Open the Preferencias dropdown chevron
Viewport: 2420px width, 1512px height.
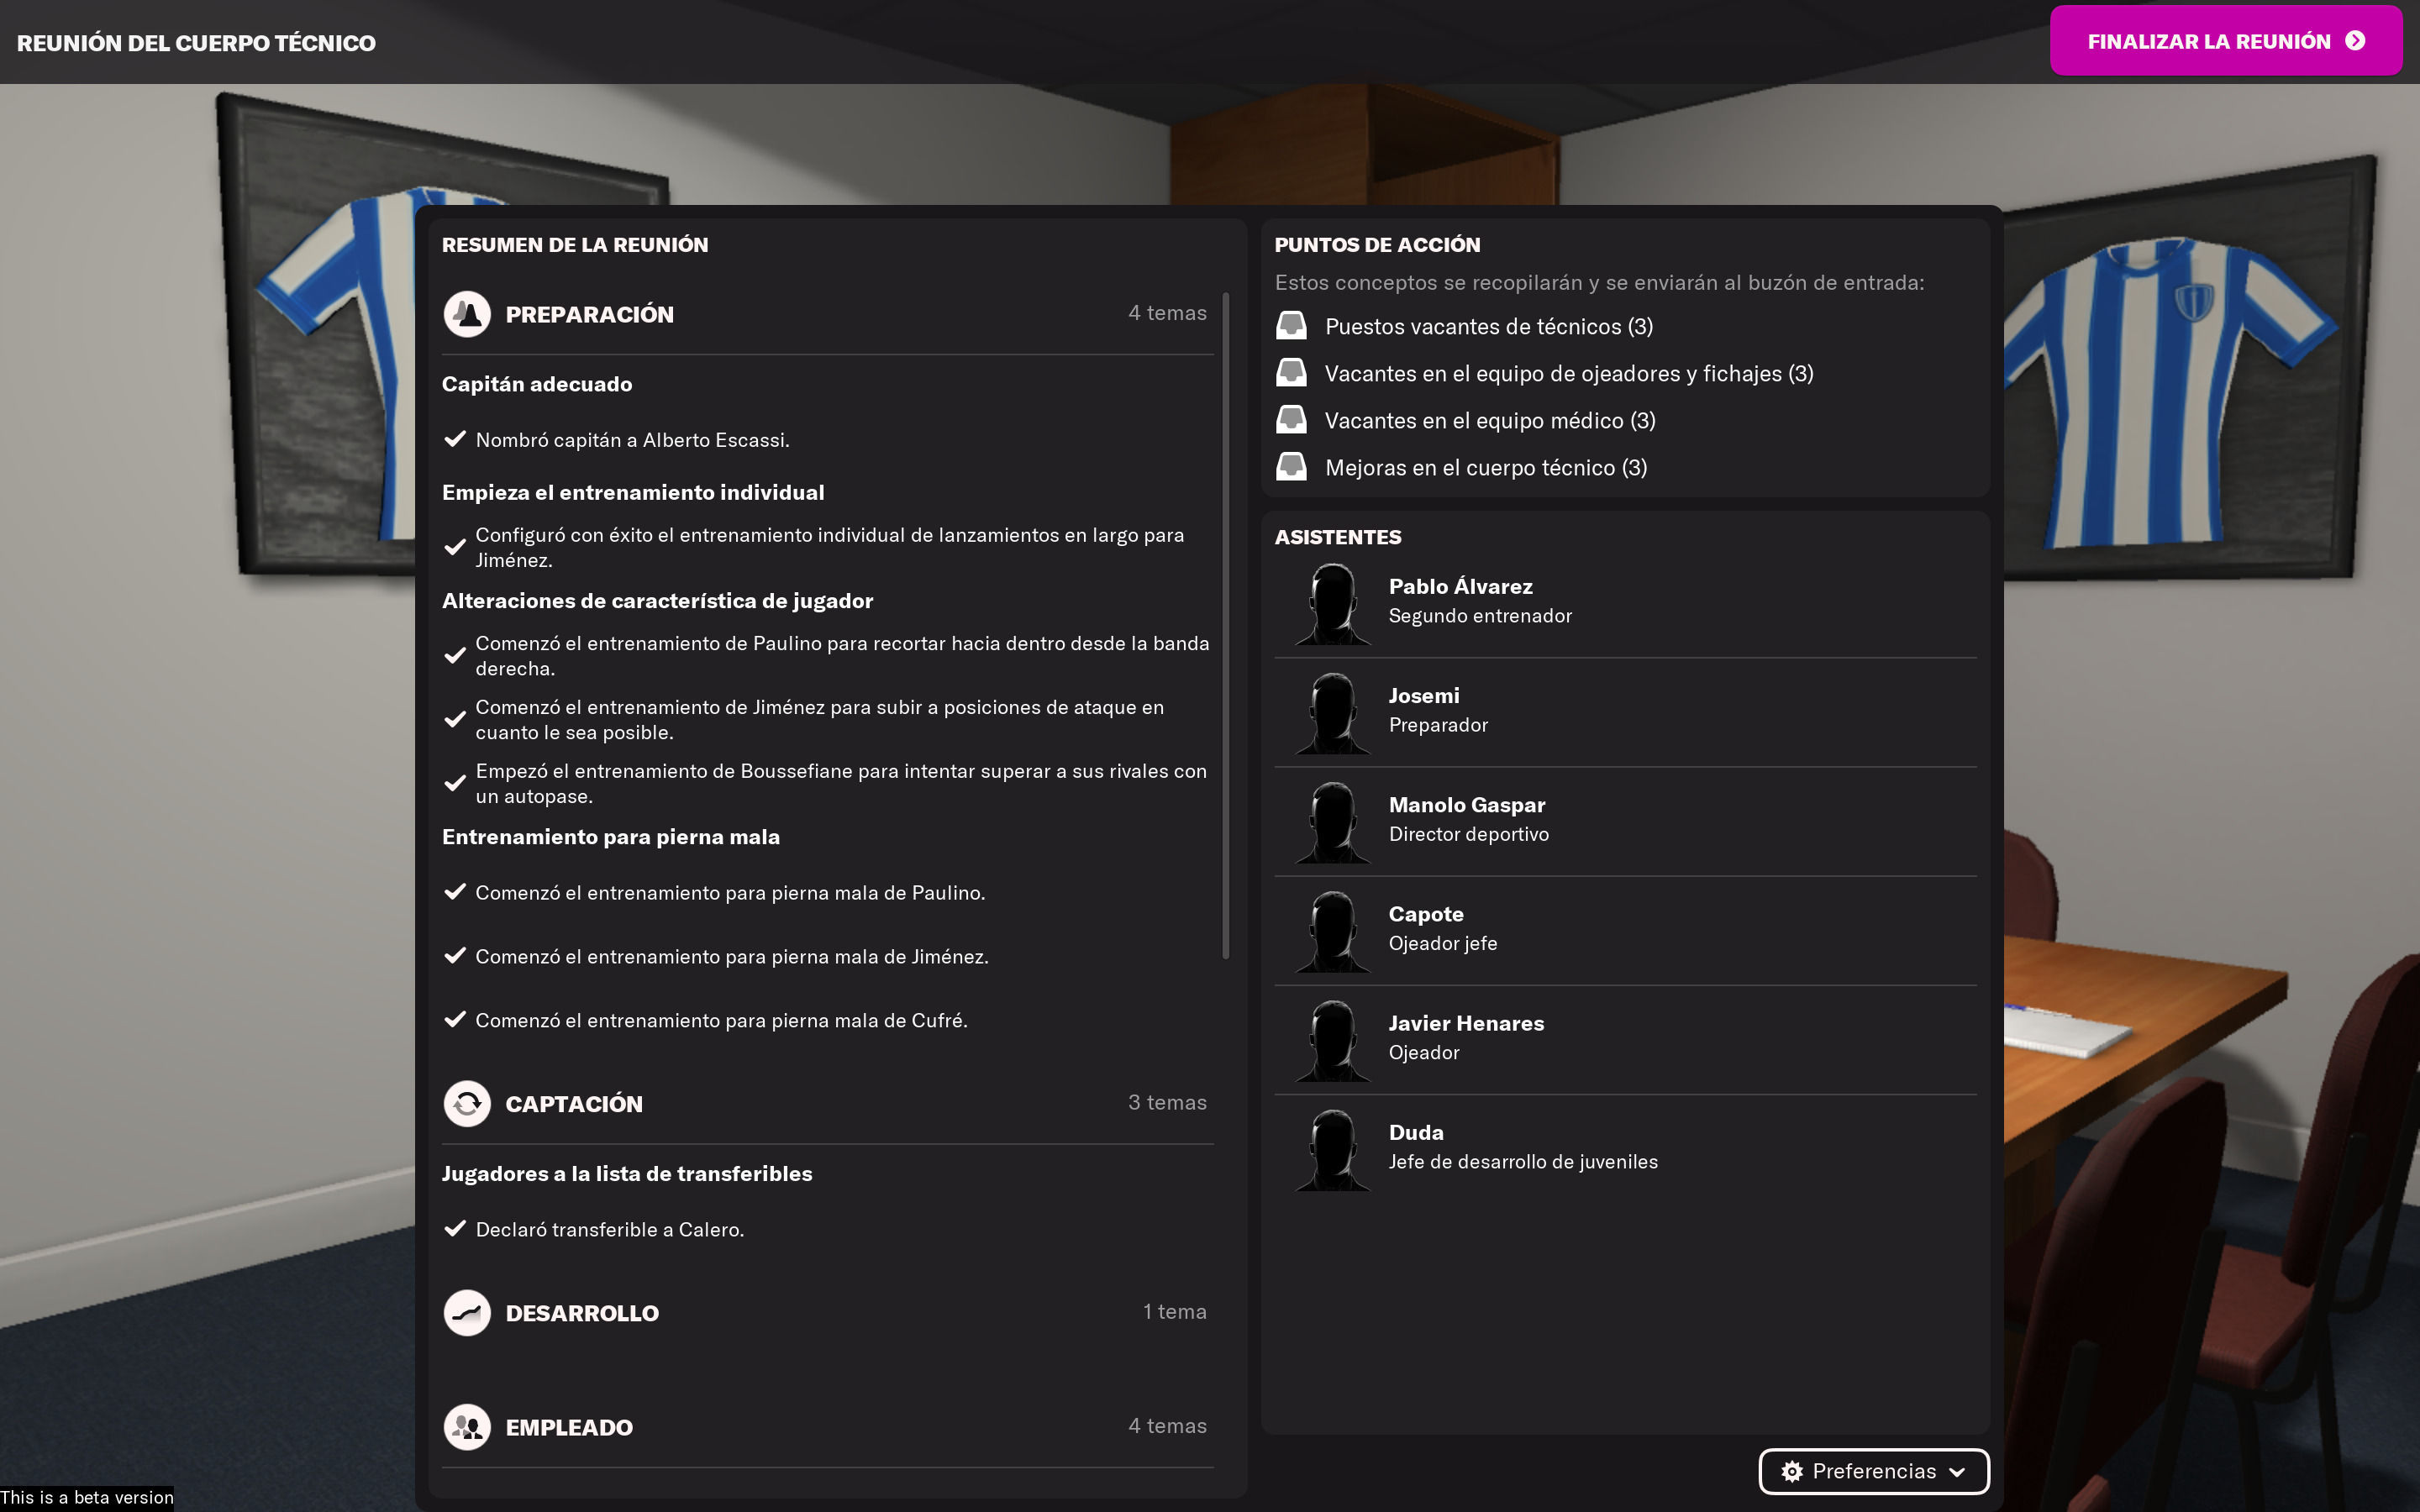tap(1958, 1471)
